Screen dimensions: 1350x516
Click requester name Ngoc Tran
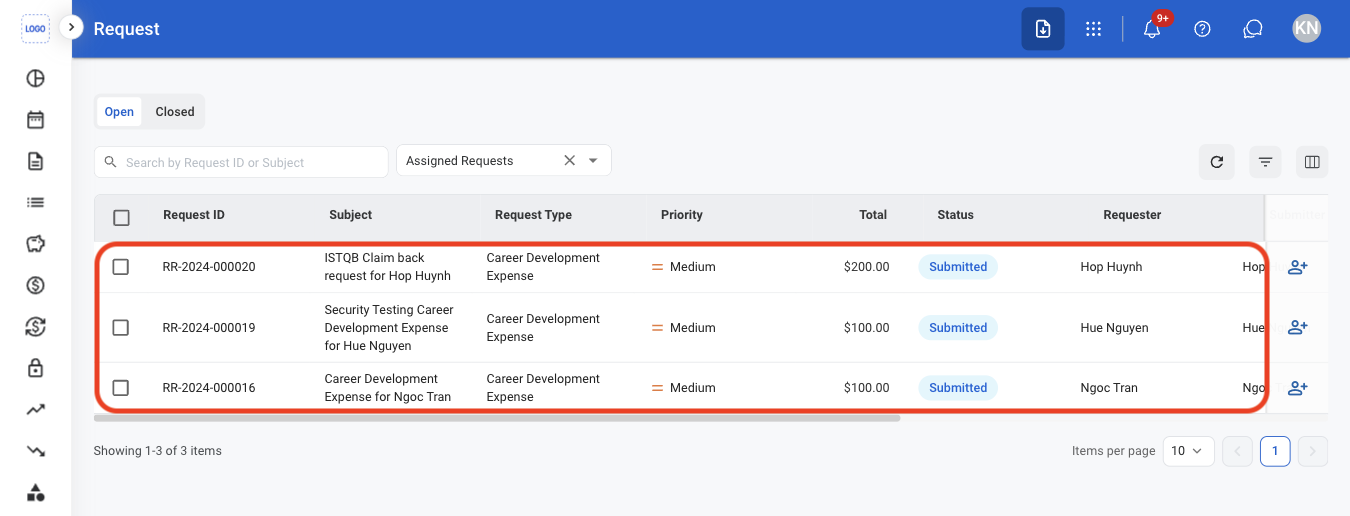click(1109, 388)
